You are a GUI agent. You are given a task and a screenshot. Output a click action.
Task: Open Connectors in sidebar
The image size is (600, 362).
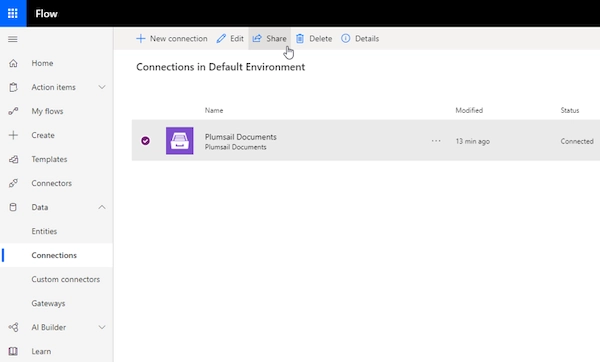coord(51,183)
